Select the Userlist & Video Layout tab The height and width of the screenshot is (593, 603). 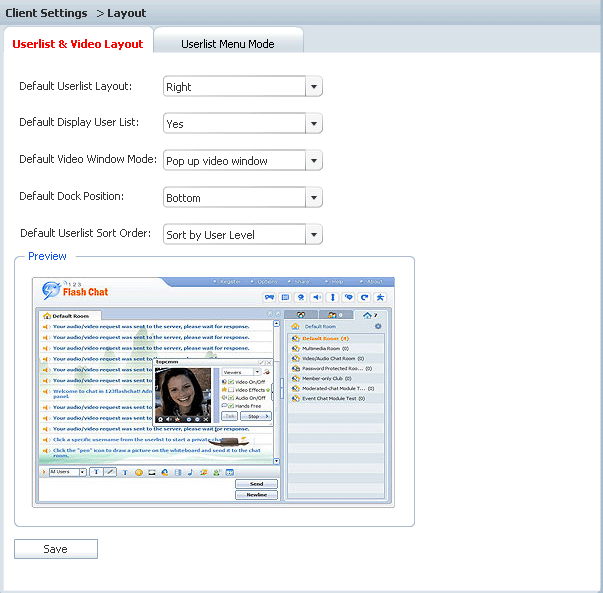click(x=78, y=44)
